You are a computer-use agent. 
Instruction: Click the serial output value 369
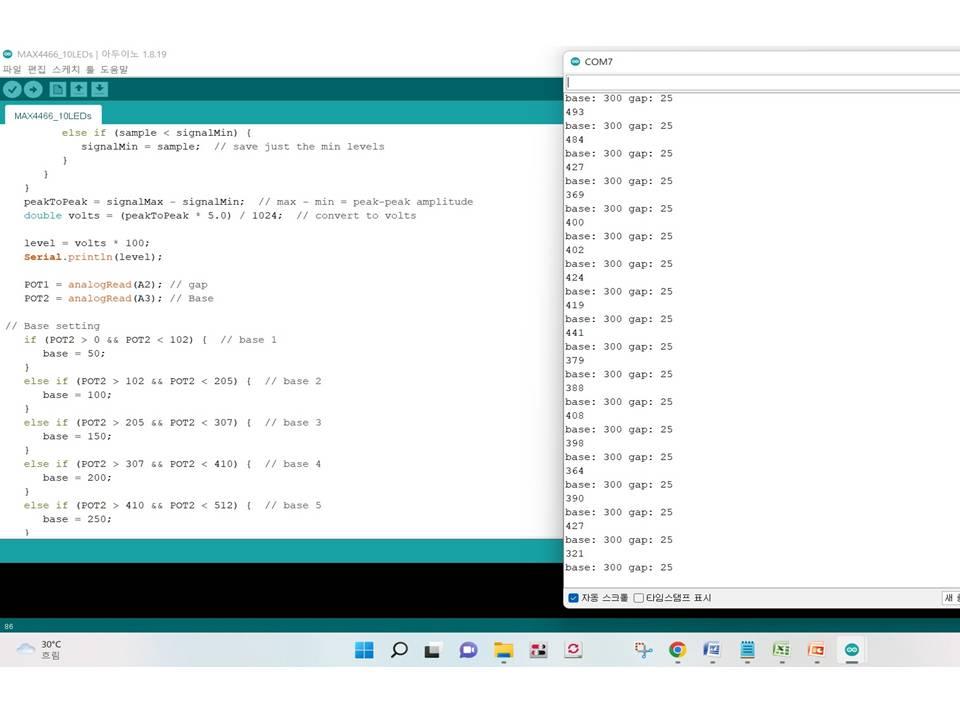(574, 195)
